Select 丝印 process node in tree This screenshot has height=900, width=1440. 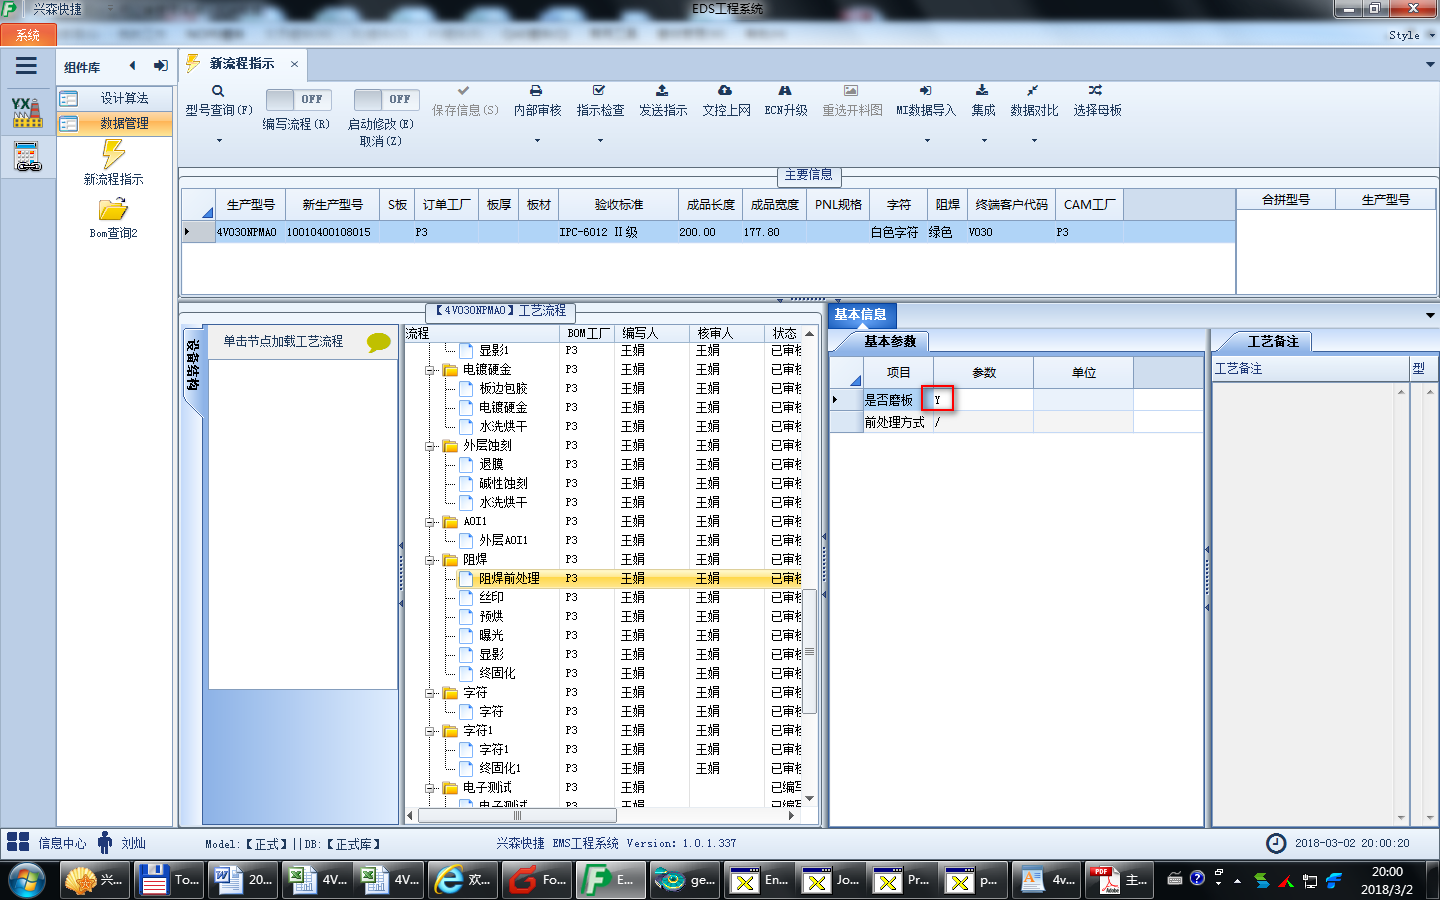pos(491,597)
